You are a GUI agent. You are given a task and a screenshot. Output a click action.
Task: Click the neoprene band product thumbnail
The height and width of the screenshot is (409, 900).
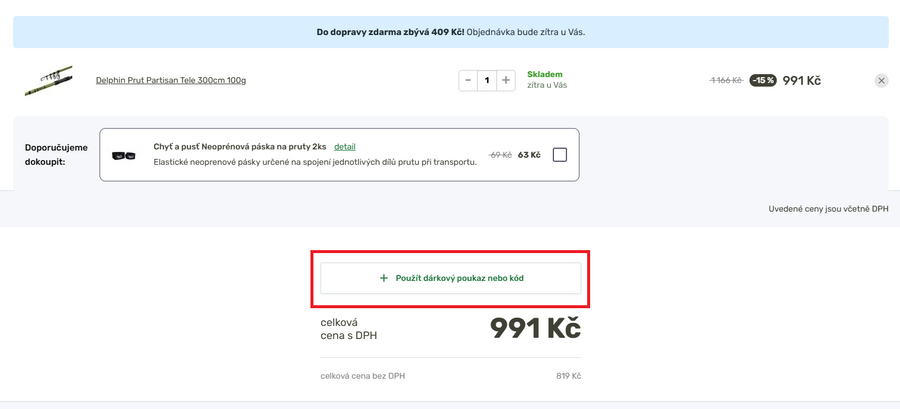(124, 155)
